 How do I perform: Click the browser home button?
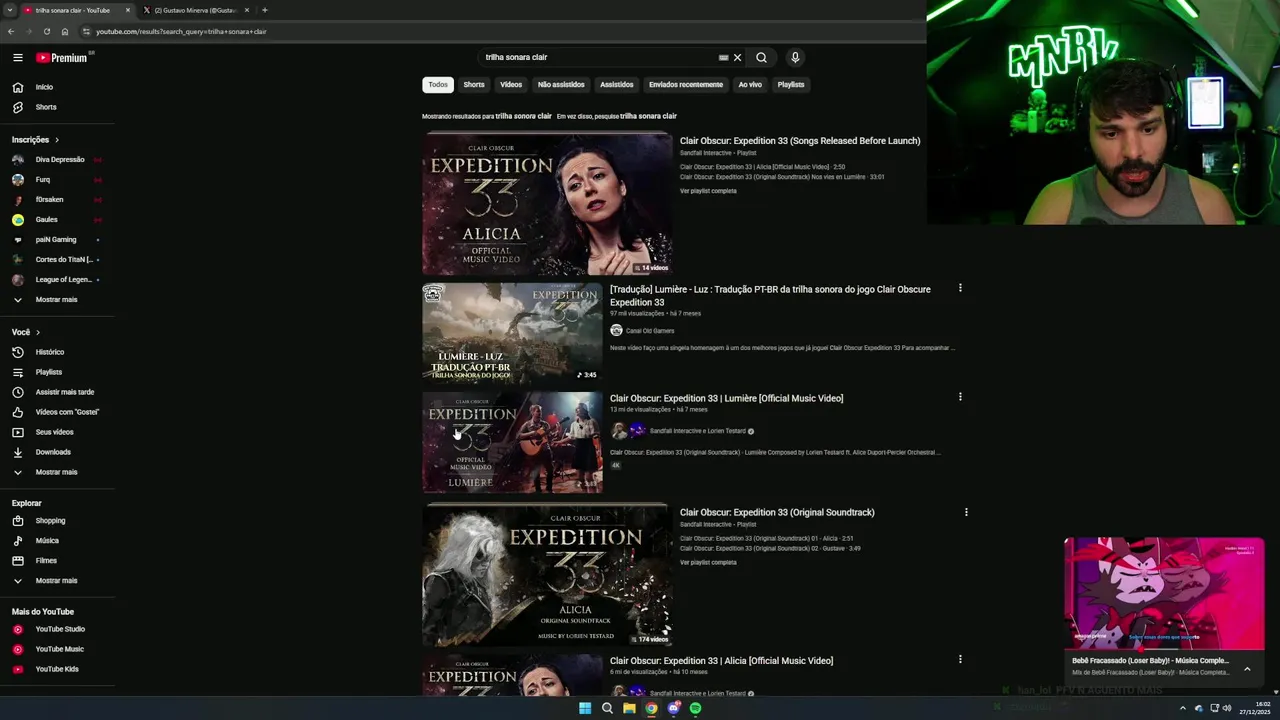65,31
